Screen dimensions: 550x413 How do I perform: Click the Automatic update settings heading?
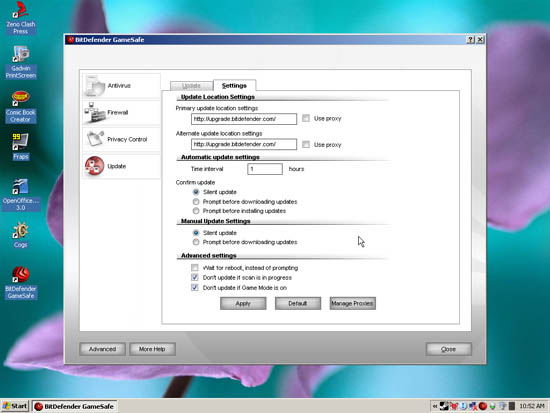[220, 157]
